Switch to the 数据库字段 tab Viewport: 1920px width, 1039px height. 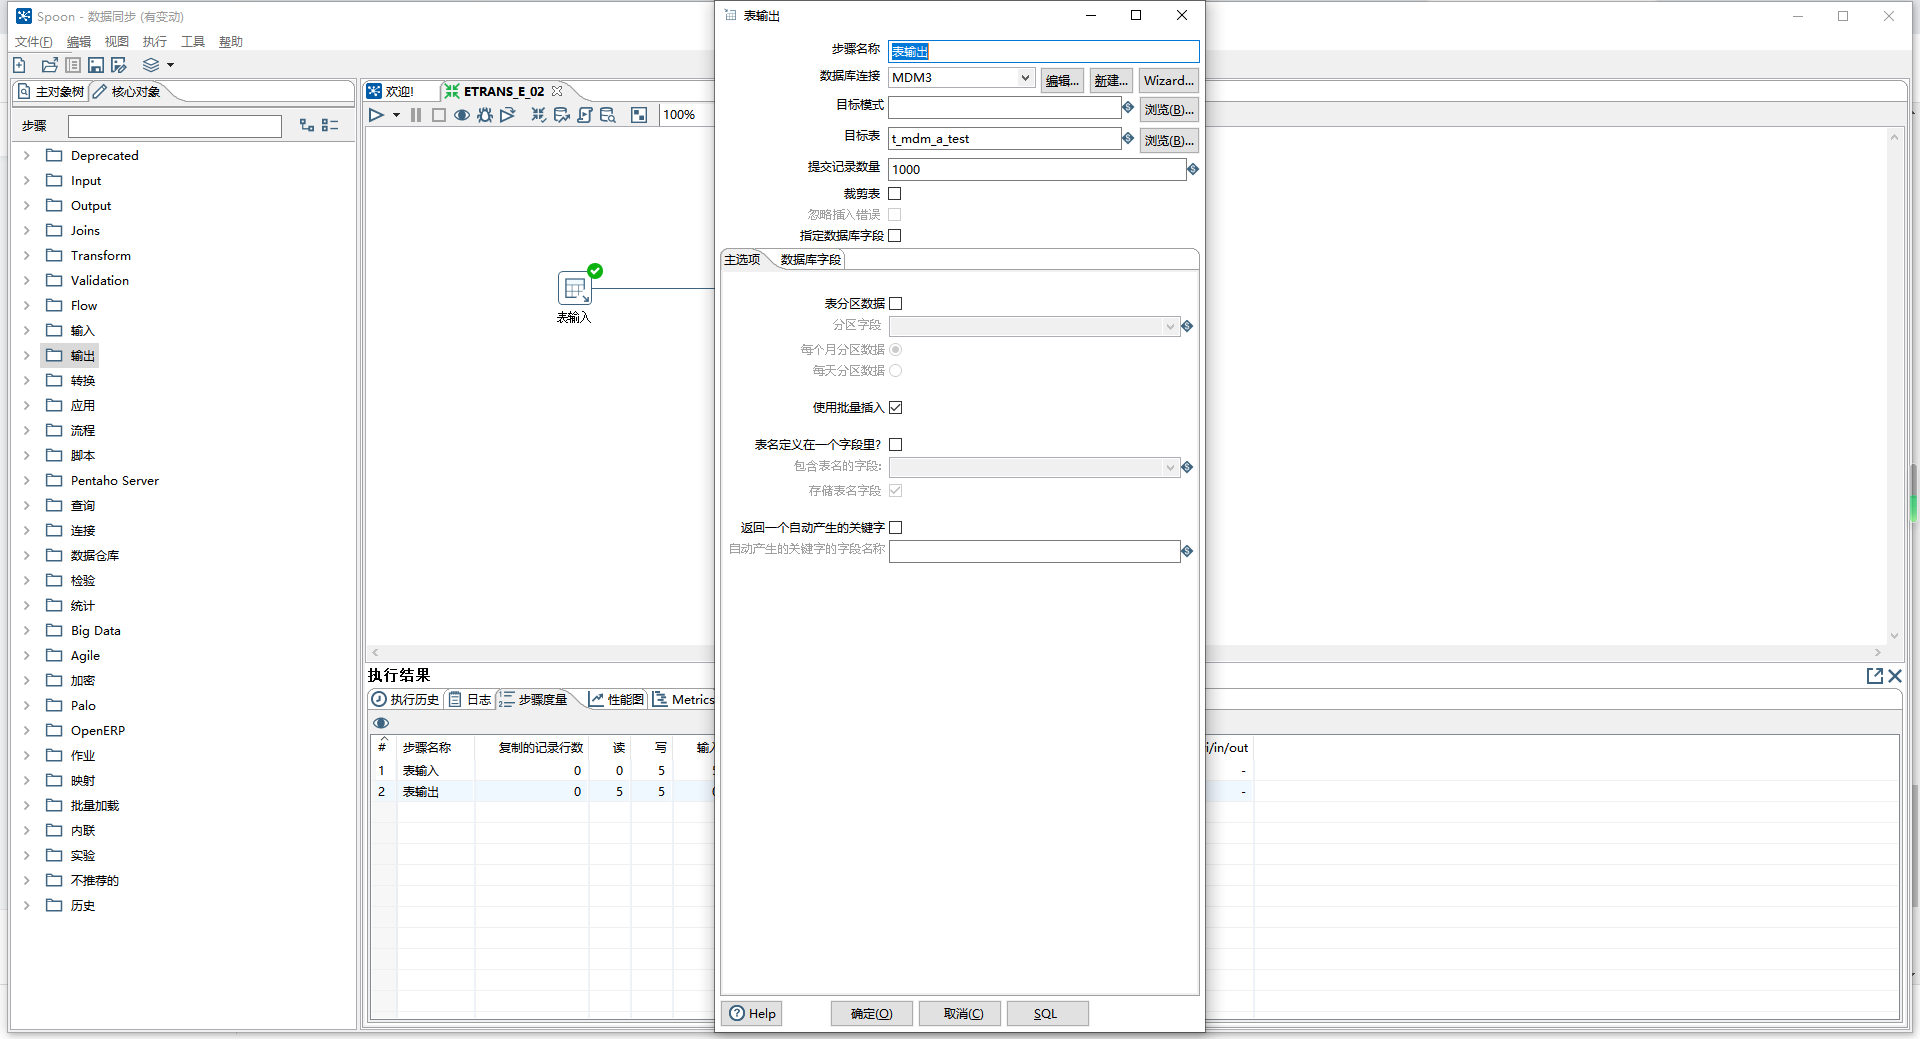810,259
